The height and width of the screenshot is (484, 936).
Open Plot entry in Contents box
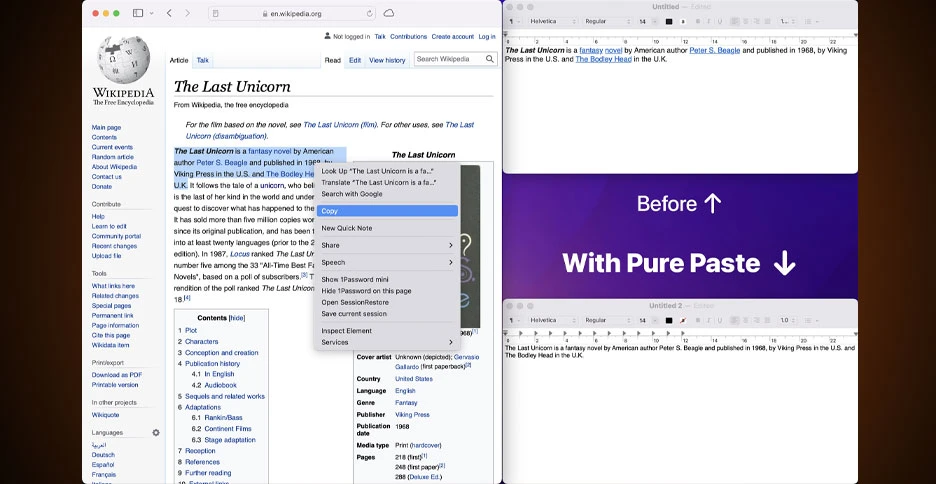click(190, 331)
